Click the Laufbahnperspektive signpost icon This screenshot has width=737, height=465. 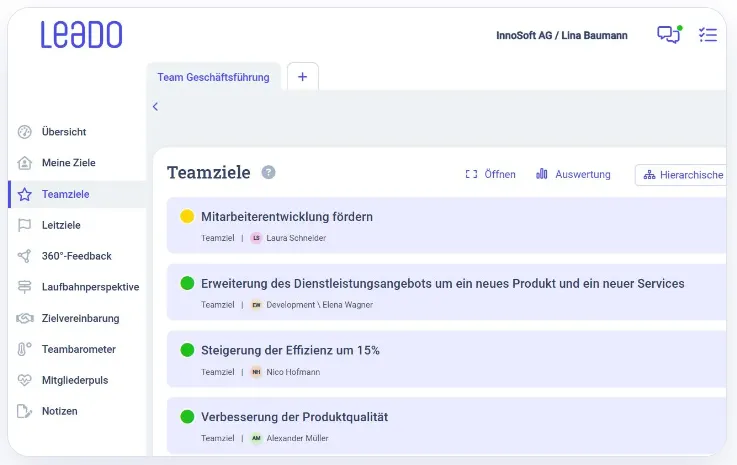click(24, 287)
